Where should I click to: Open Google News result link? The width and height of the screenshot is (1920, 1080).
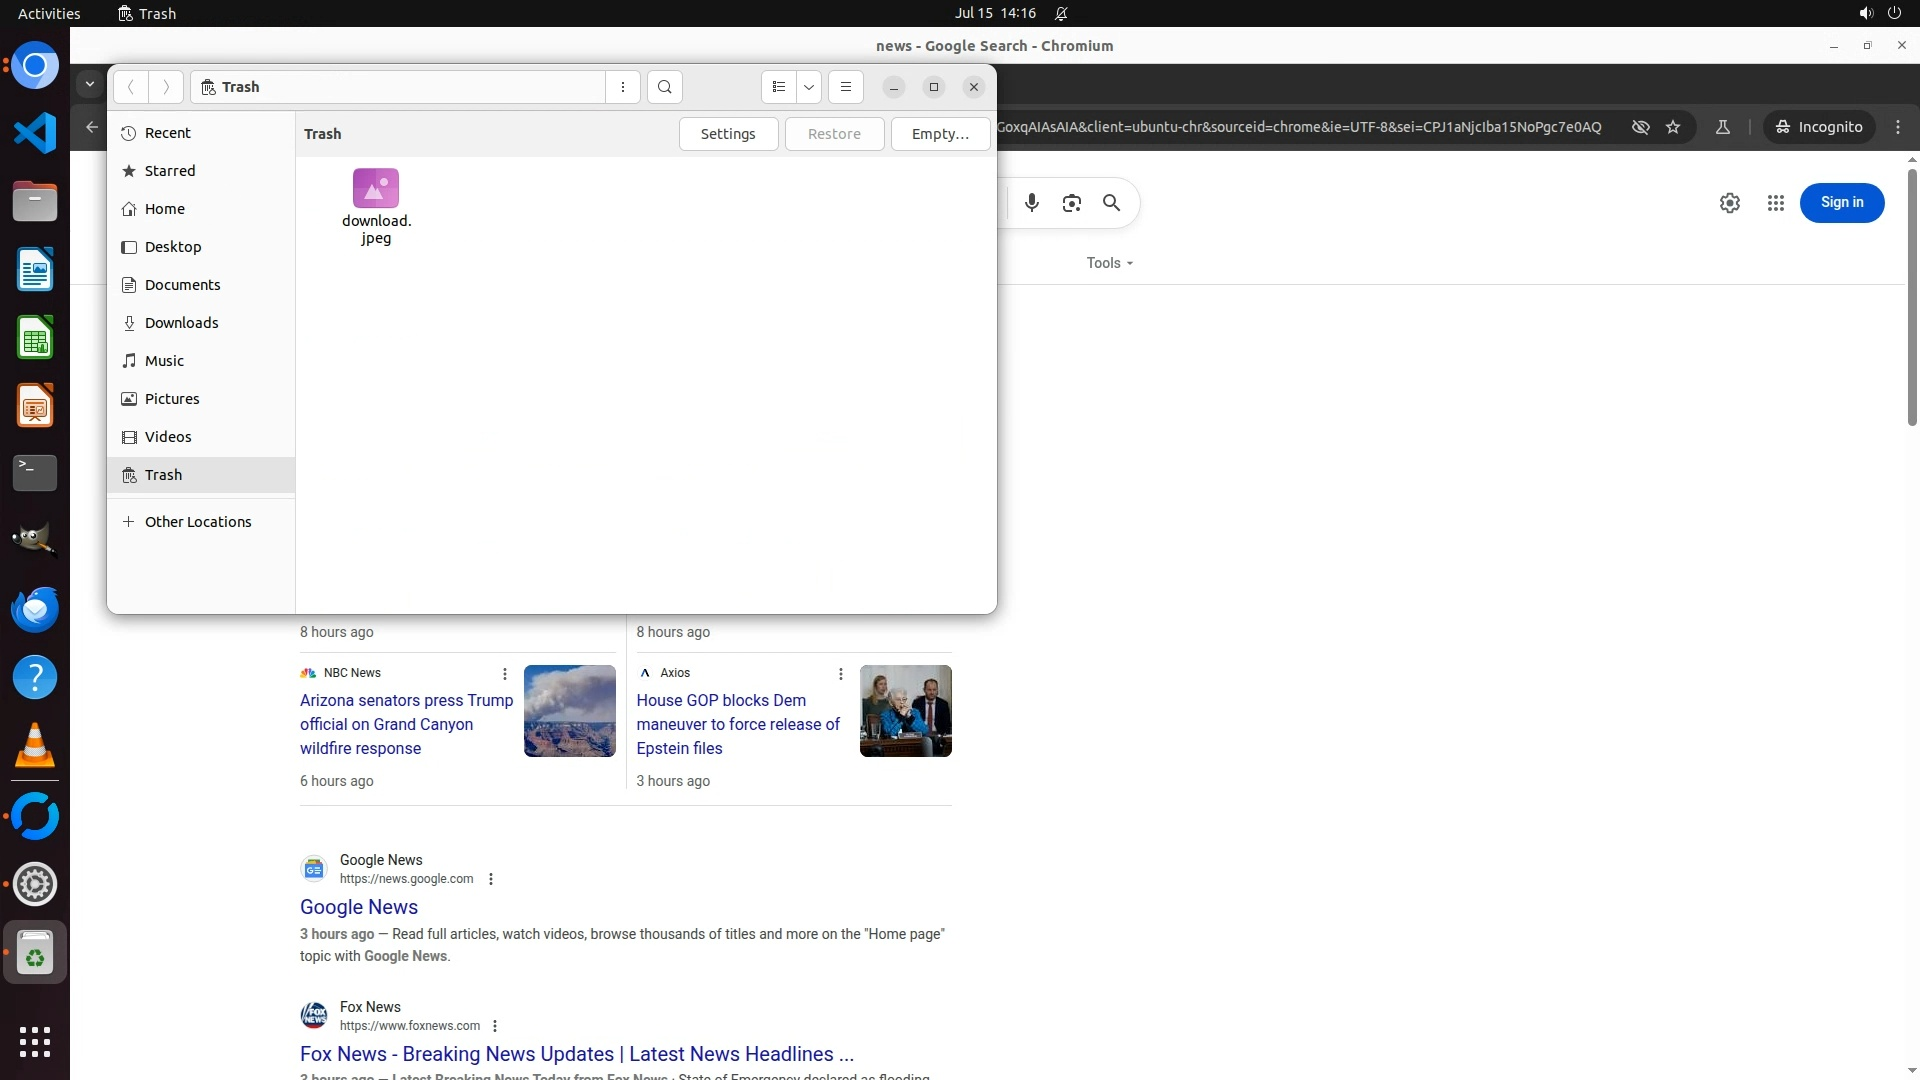click(x=359, y=907)
